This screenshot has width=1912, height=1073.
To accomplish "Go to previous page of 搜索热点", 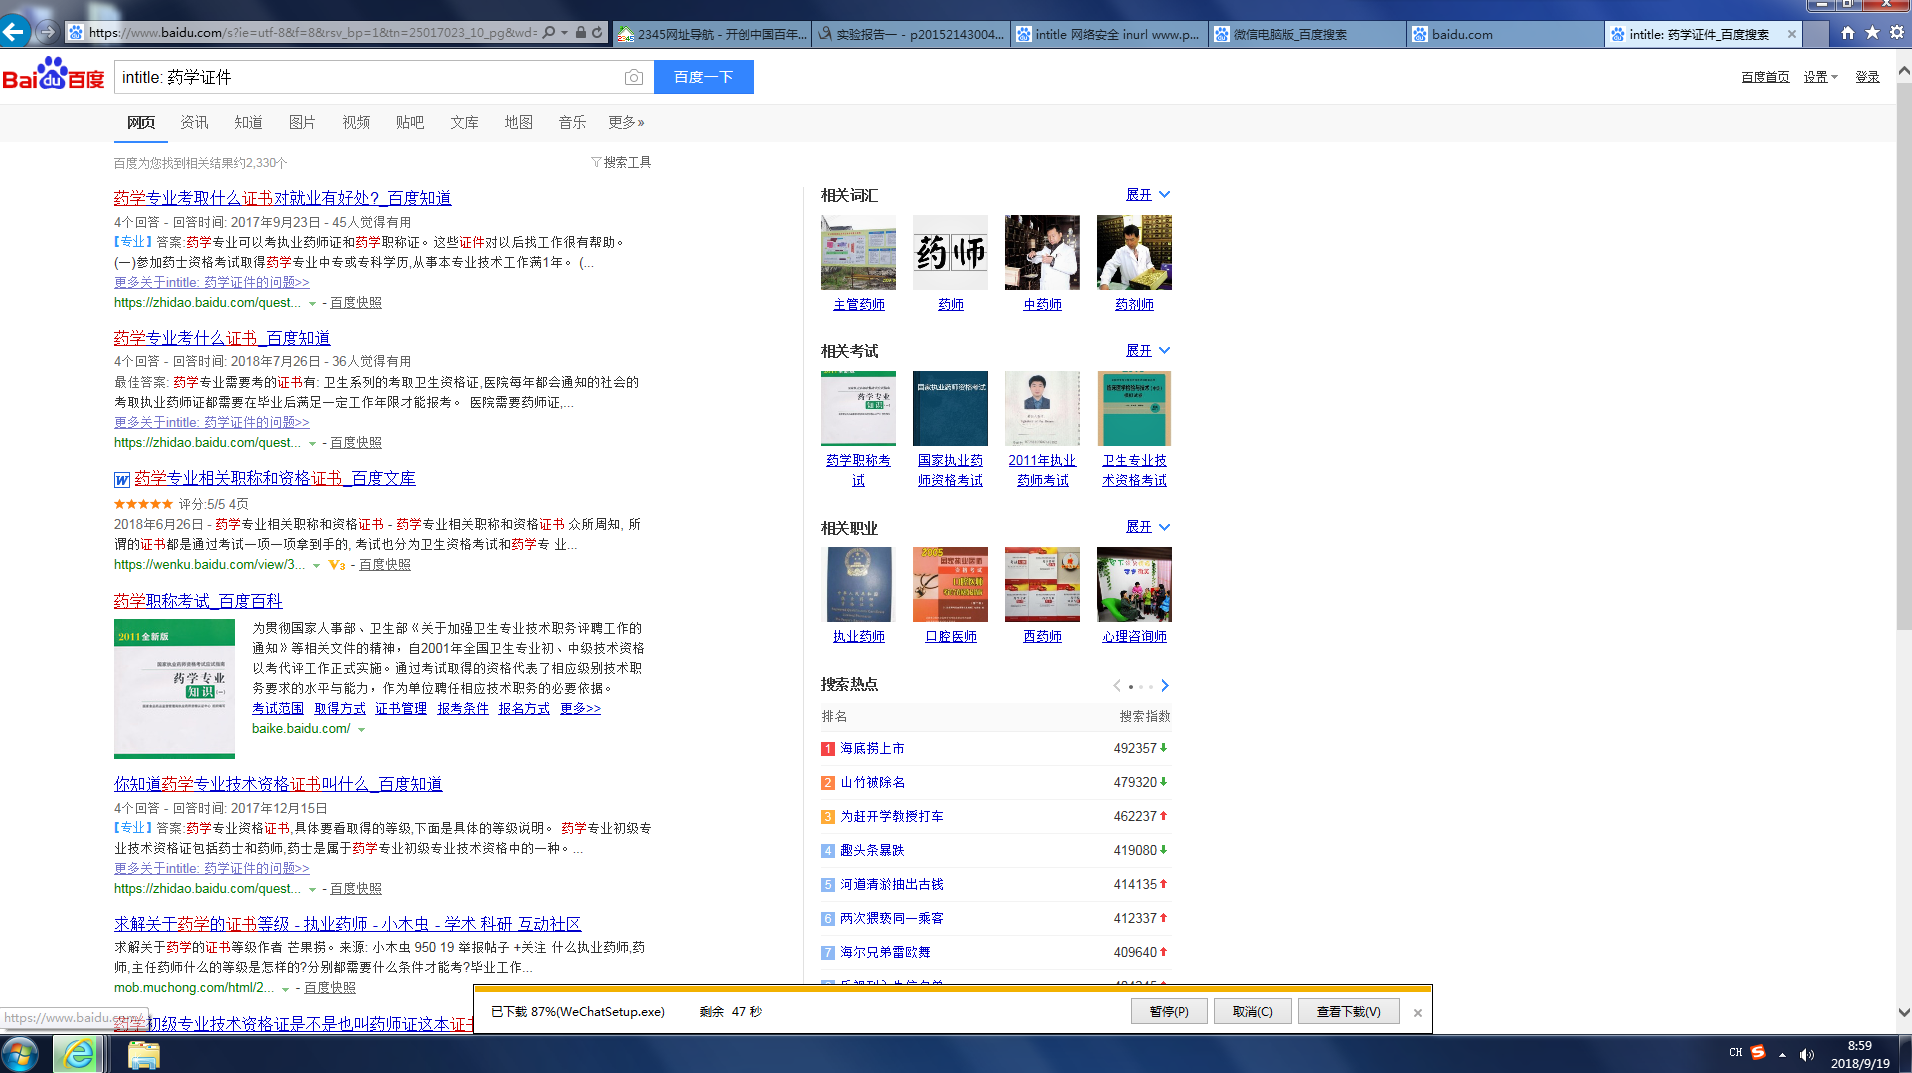I will coord(1116,685).
